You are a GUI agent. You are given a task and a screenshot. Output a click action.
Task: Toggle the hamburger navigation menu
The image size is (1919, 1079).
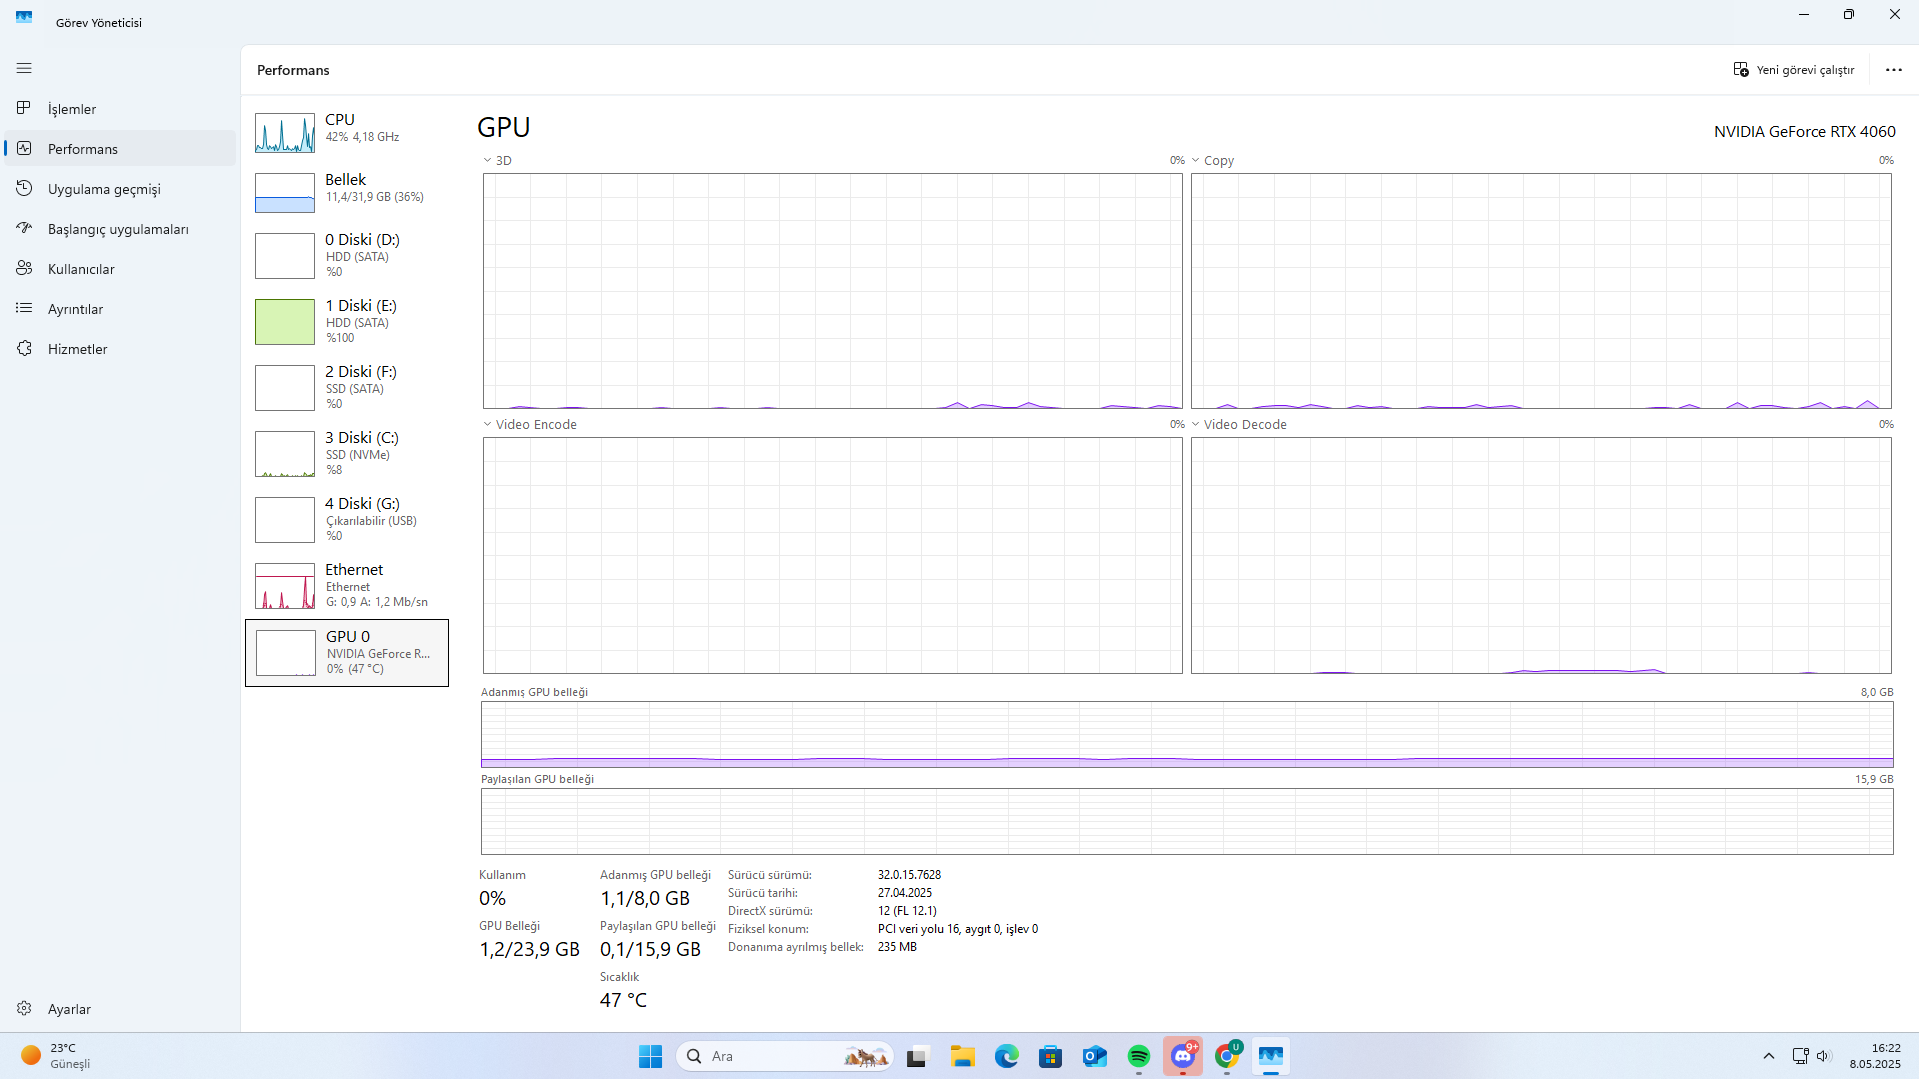[24, 68]
